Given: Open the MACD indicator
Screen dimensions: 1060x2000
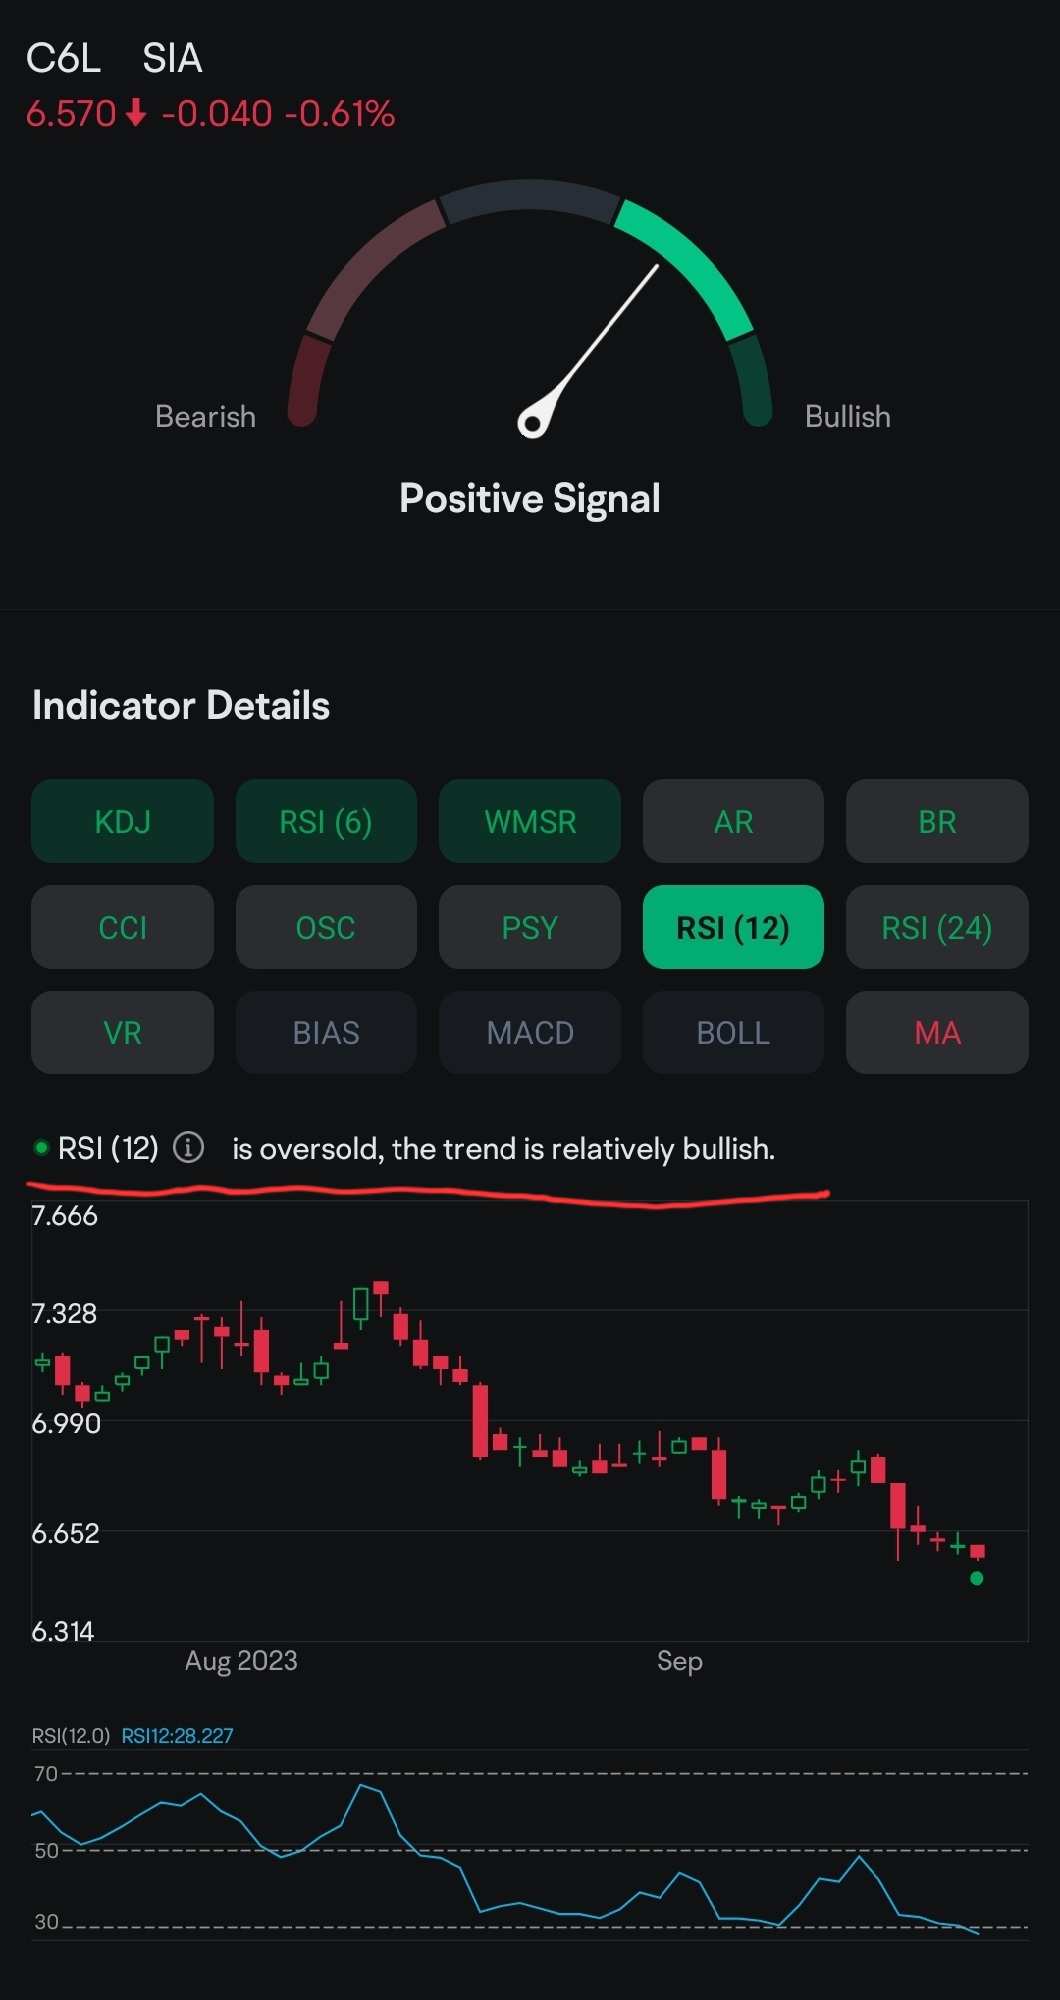Looking at the screenshot, I should (x=530, y=1032).
